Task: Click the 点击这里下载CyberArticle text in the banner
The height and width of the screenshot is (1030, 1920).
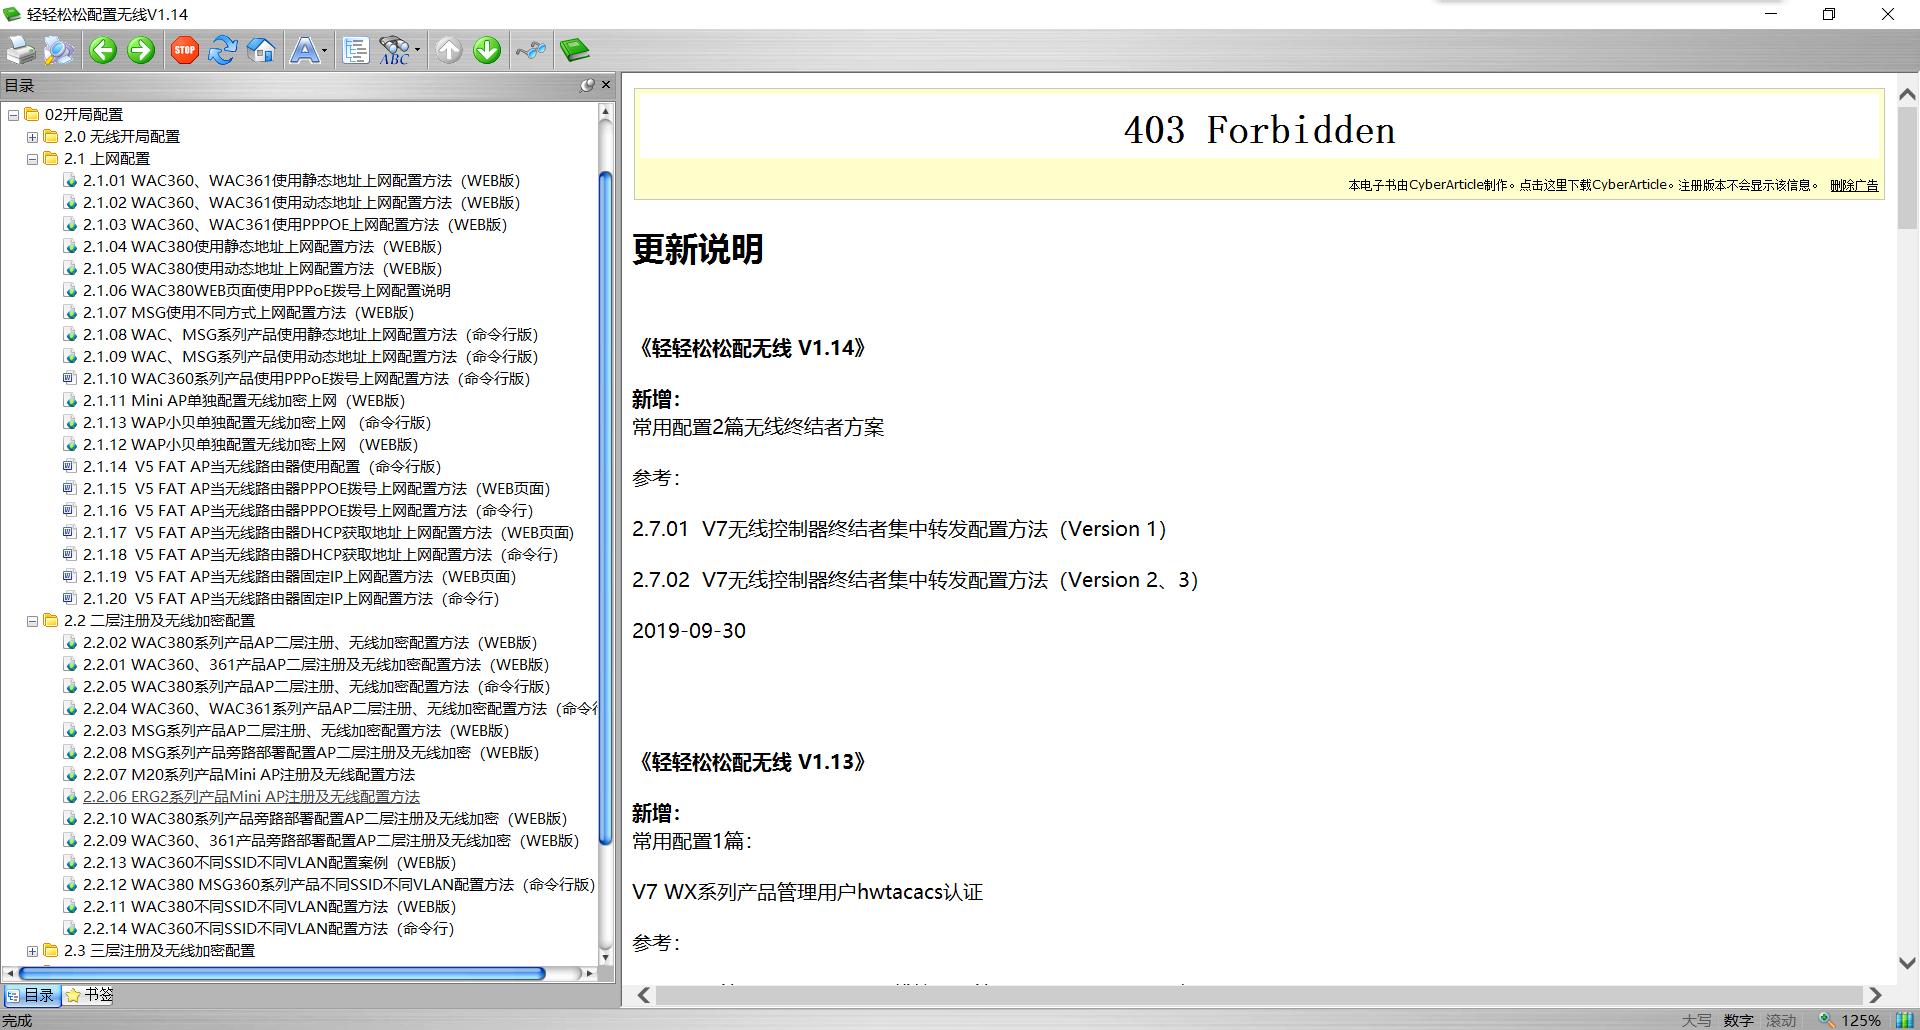Action: 1594,185
